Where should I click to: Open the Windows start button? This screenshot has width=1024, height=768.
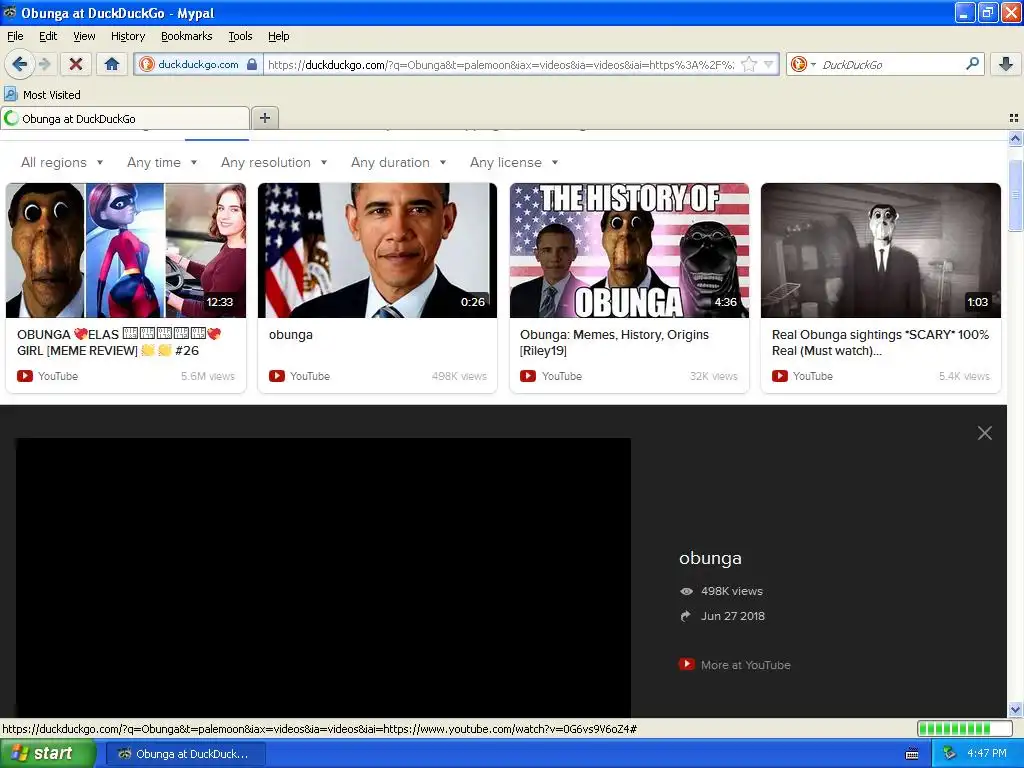click(x=47, y=754)
